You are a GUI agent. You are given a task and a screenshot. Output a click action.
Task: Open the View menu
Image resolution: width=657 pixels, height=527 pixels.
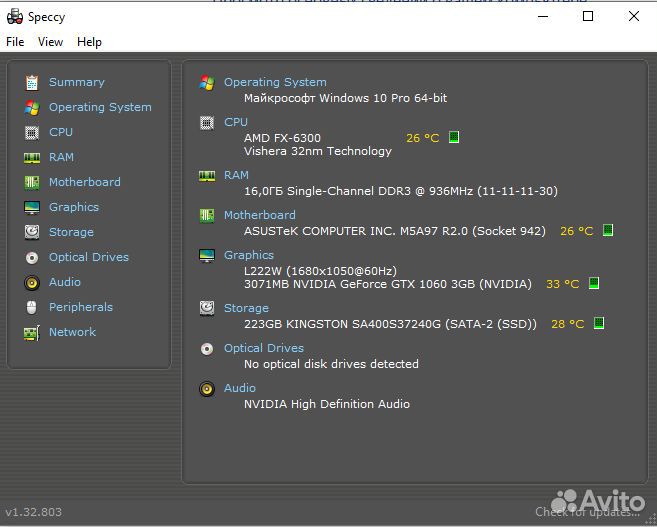point(50,42)
